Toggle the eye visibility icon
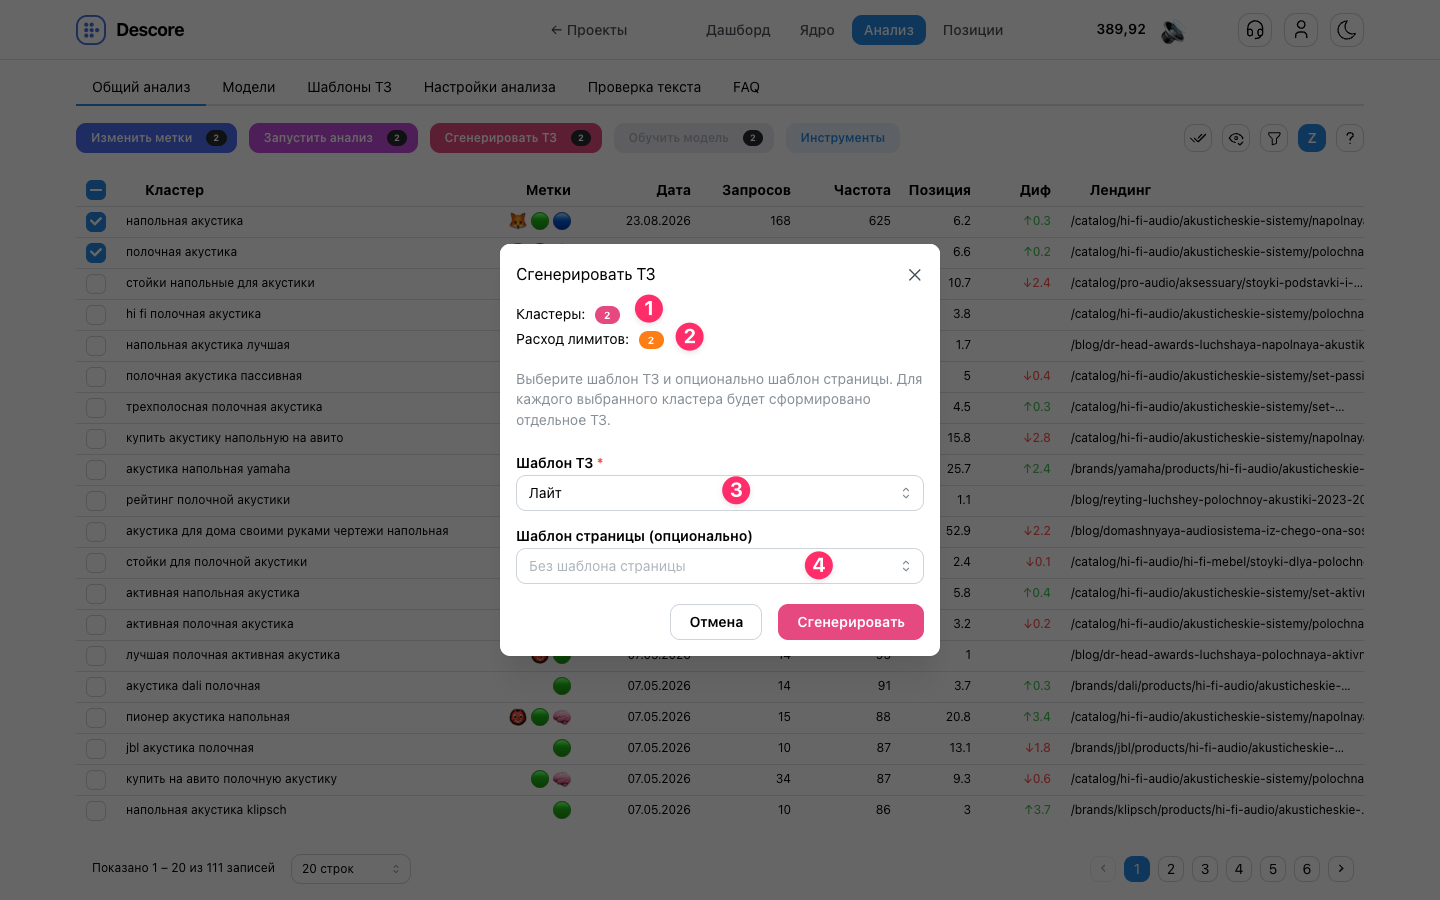 pyautogui.click(x=1236, y=138)
